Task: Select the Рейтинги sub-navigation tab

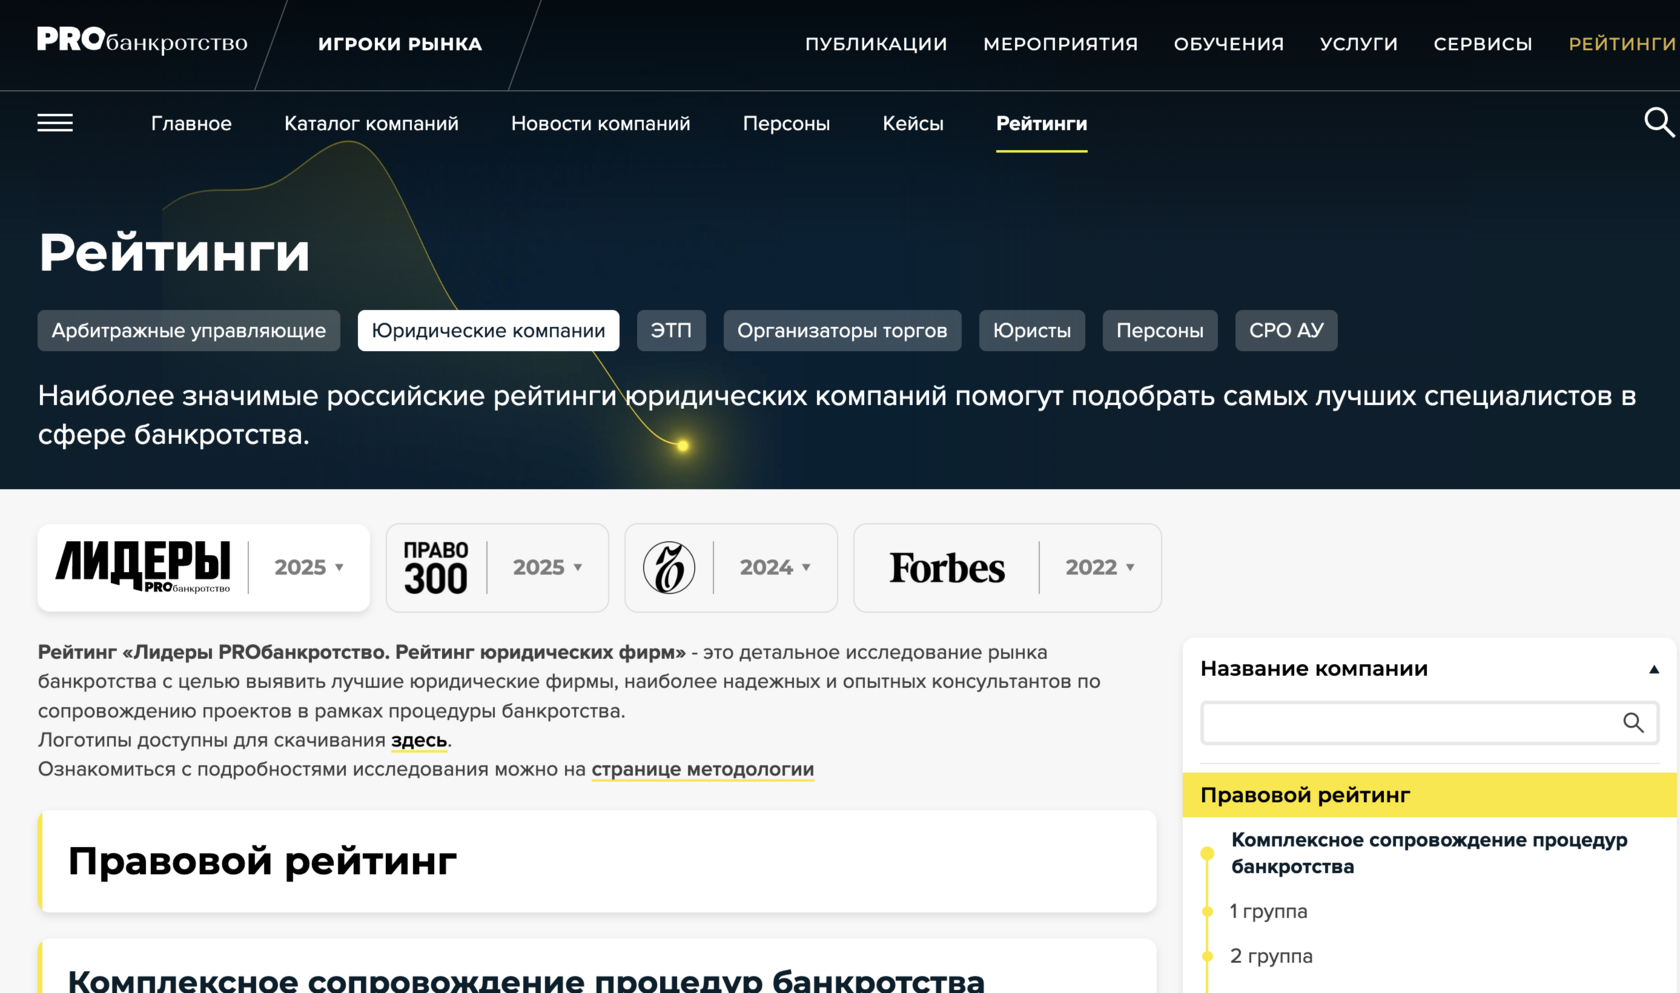Action: pos(1041,123)
